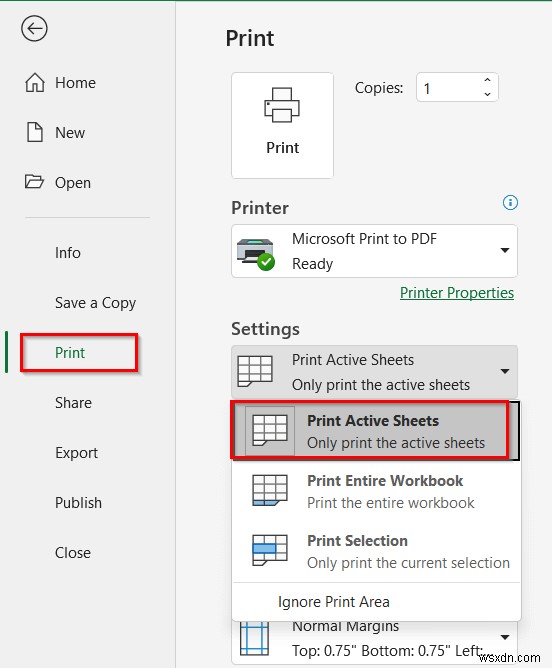Click the Normal Margins page icon
The image size is (552, 668).
coord(254,638)
